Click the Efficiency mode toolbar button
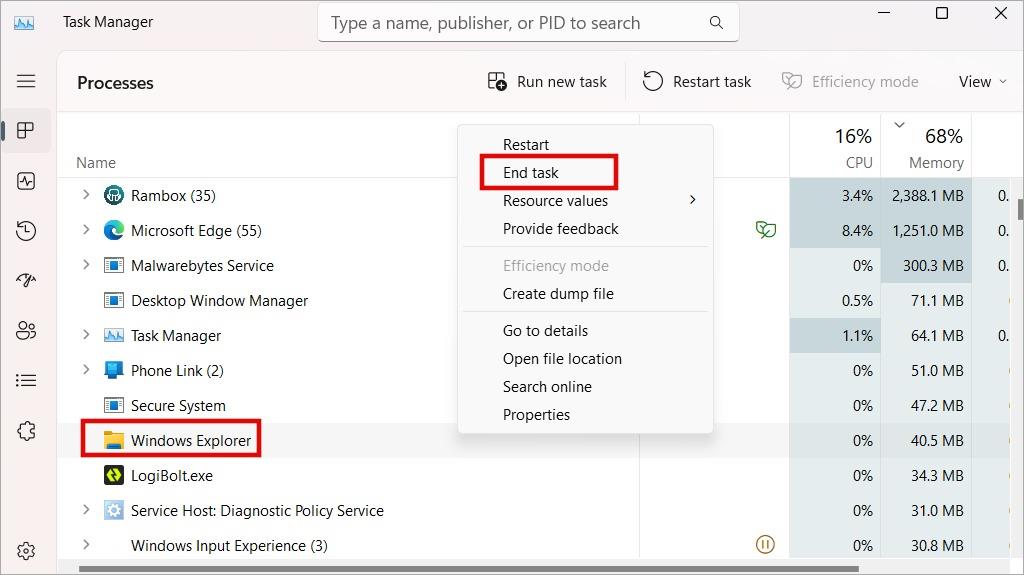1024x575 pixels. pyautogui.click(x=850, y=82)
